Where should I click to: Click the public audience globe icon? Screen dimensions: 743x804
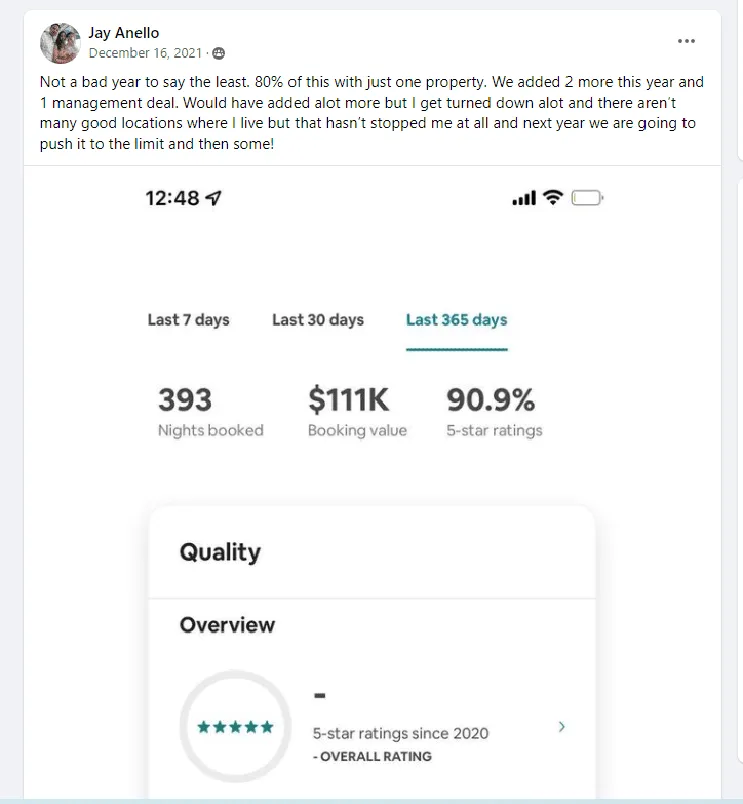tap(218, 53)
